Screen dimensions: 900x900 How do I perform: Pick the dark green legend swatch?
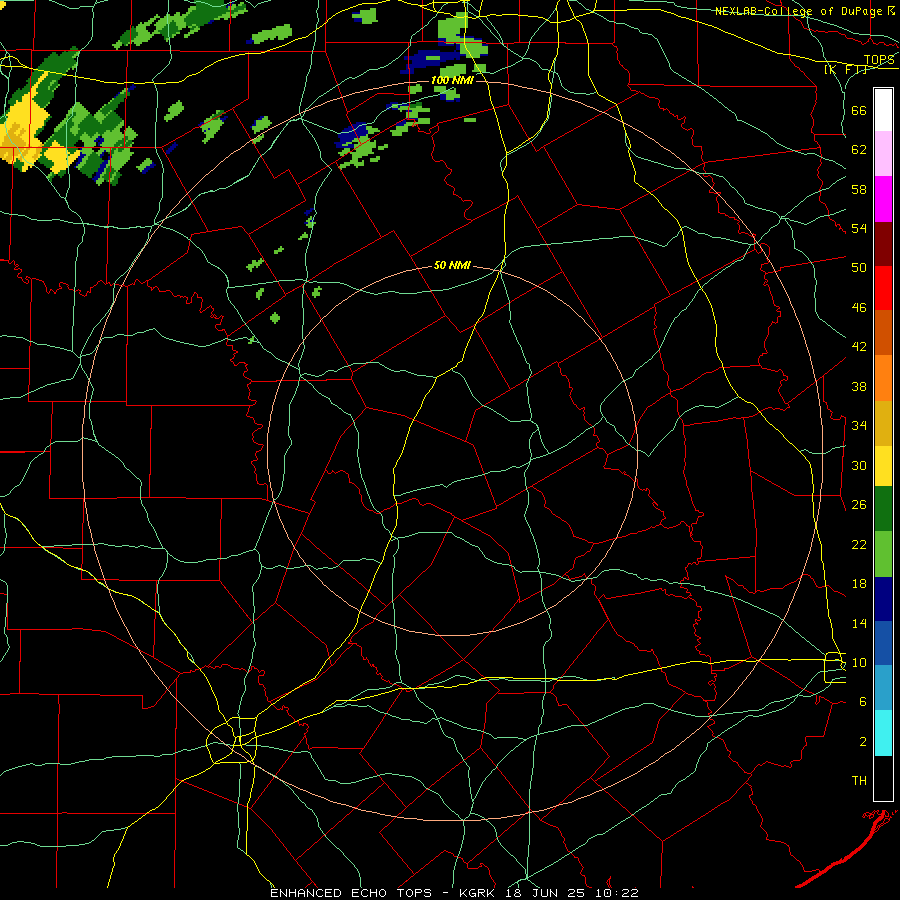[883, 509]
